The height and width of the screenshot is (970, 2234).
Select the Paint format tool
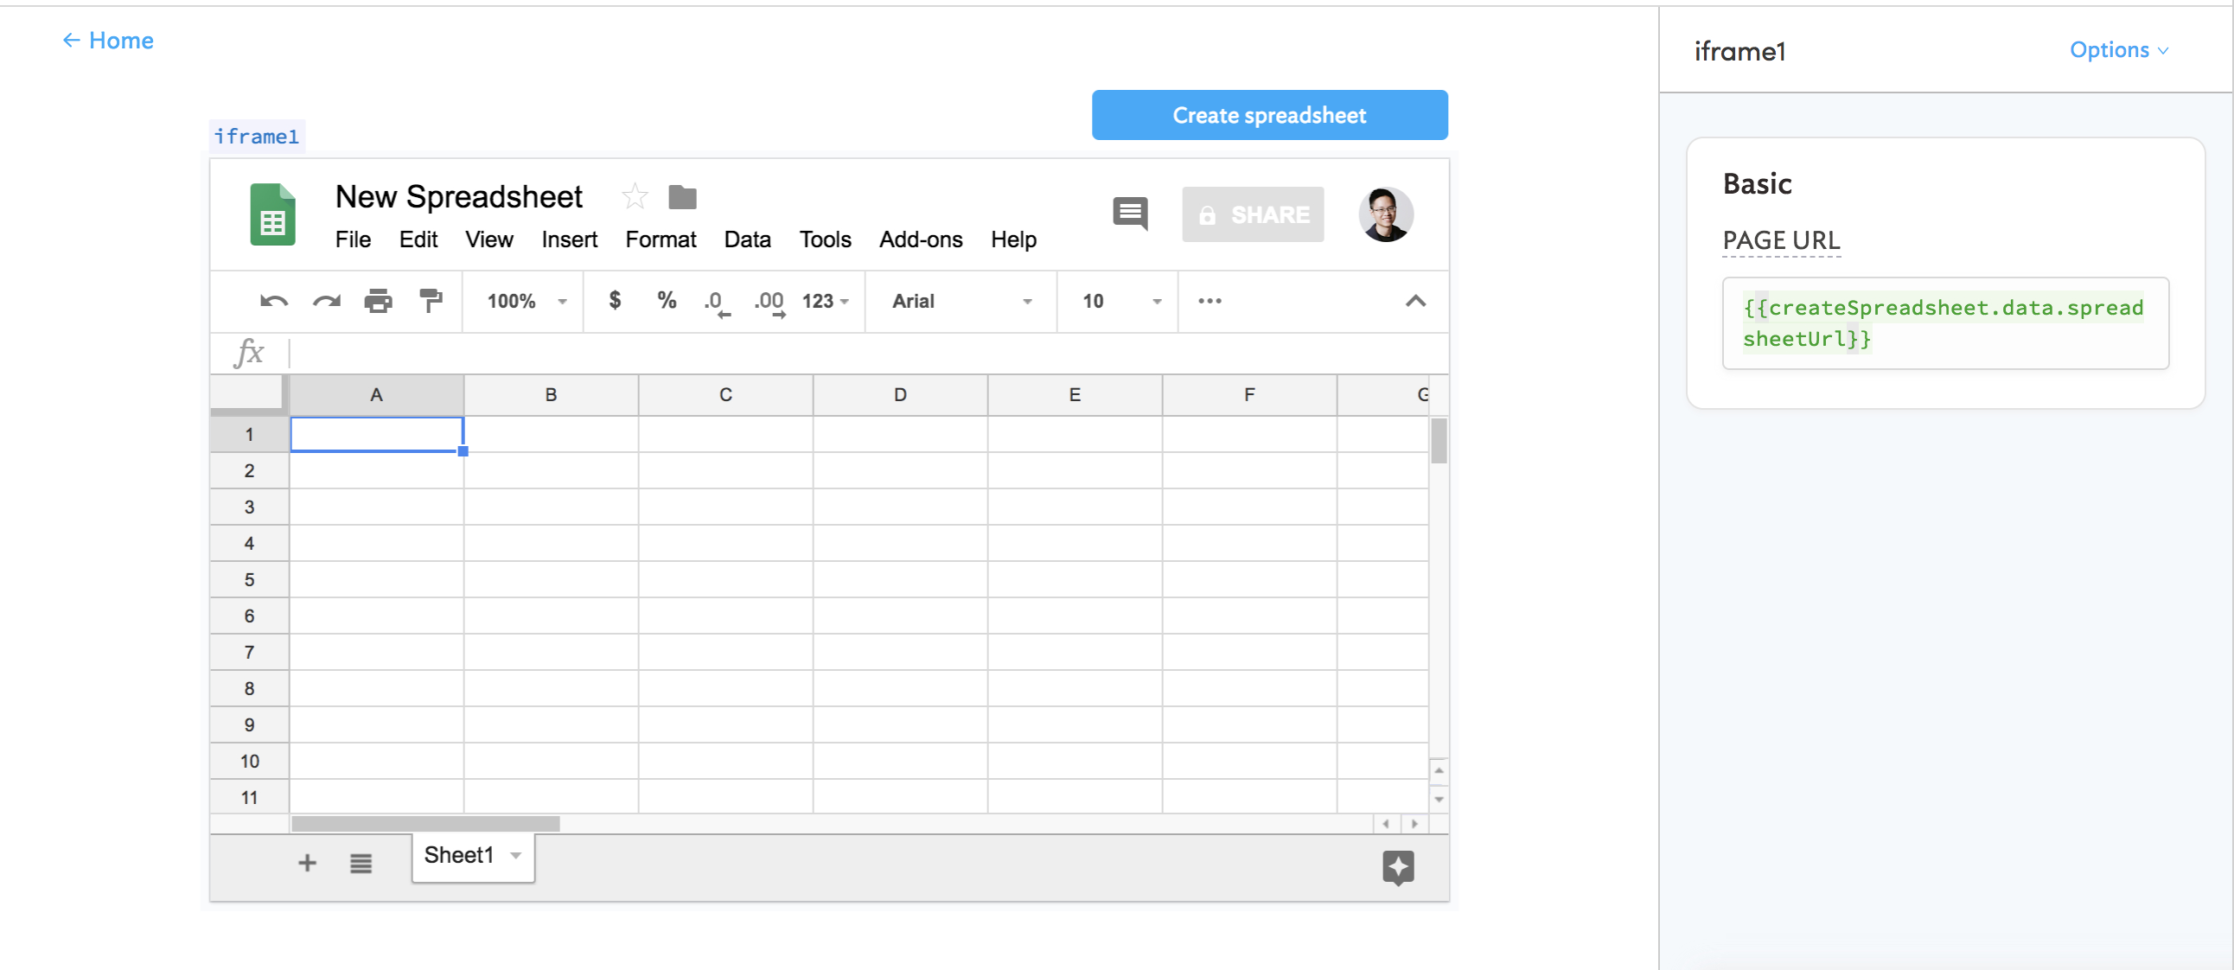click(x=431, y=301)
